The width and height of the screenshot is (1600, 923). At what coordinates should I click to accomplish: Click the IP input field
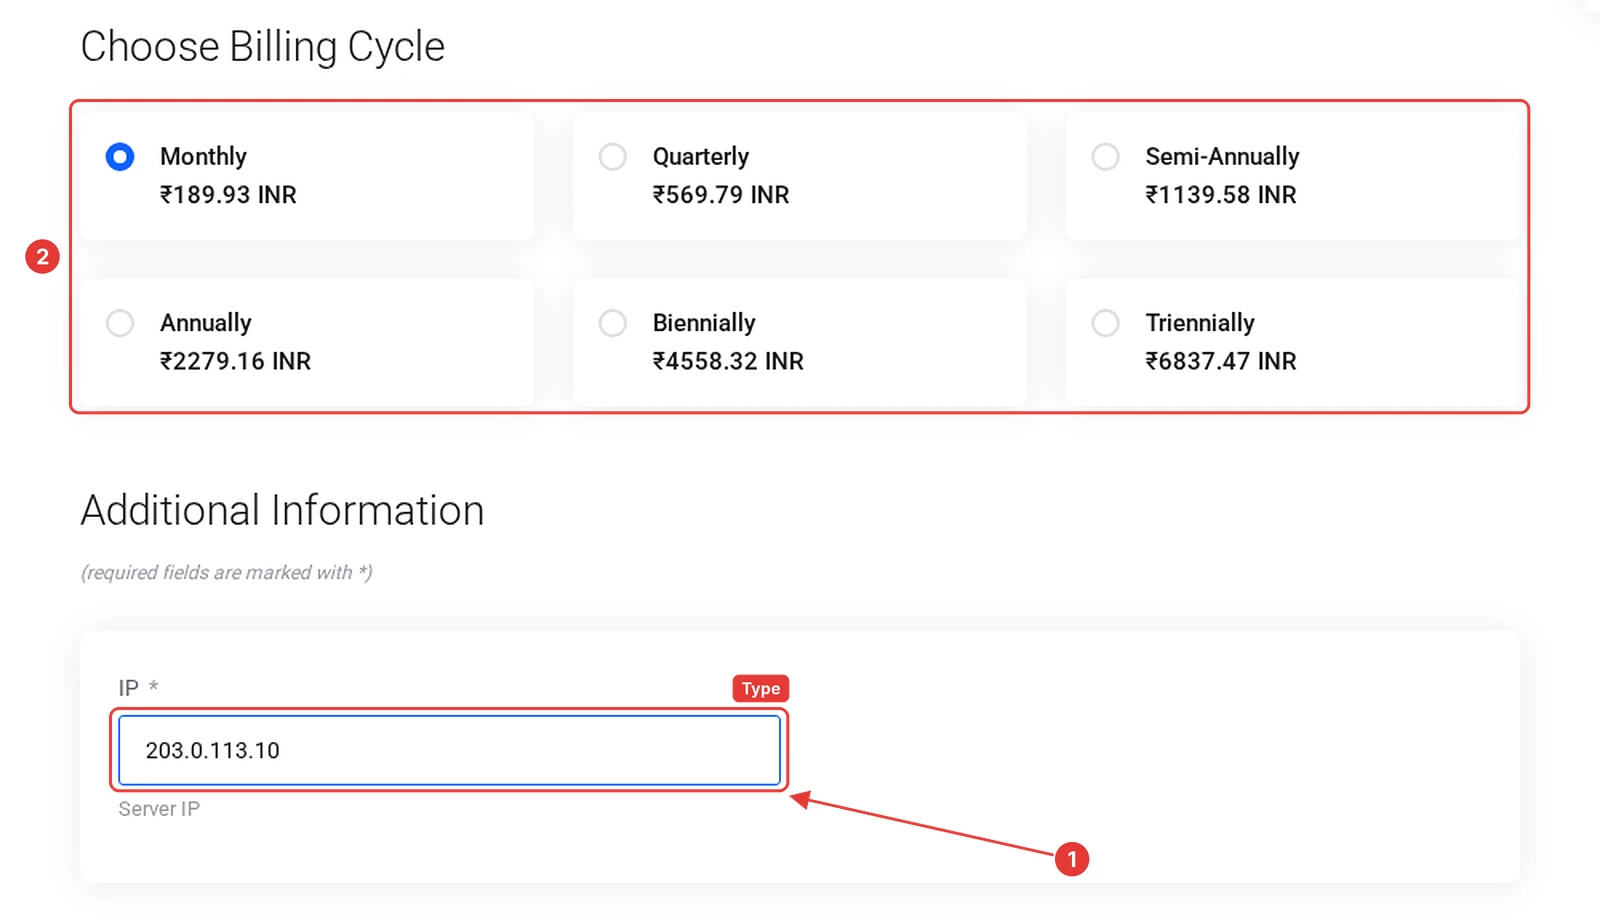(449, 750)
